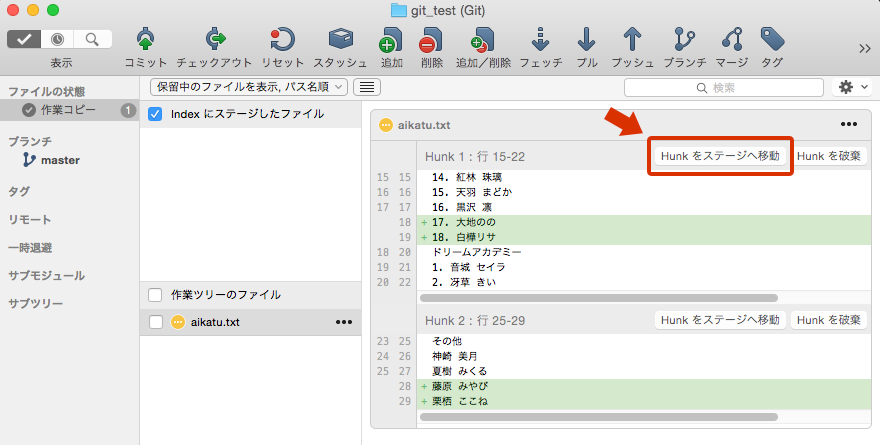Open the gear settings dropdown
The height and width of the screenshot is (445, 880).
point(852,87)
